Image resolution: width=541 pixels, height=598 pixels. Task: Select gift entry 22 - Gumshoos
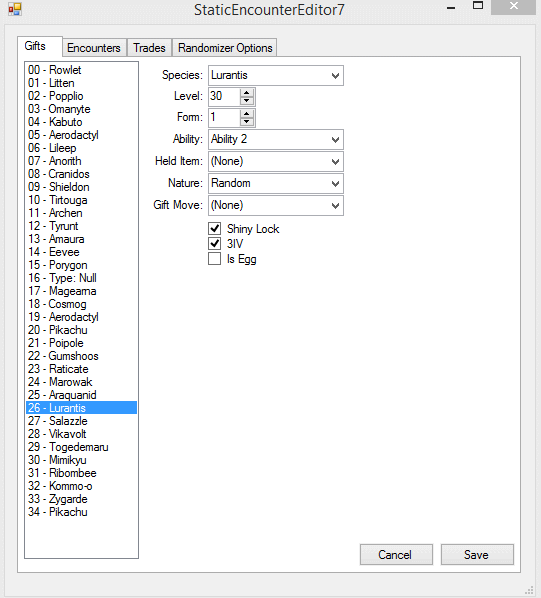[x=81, y=356]
